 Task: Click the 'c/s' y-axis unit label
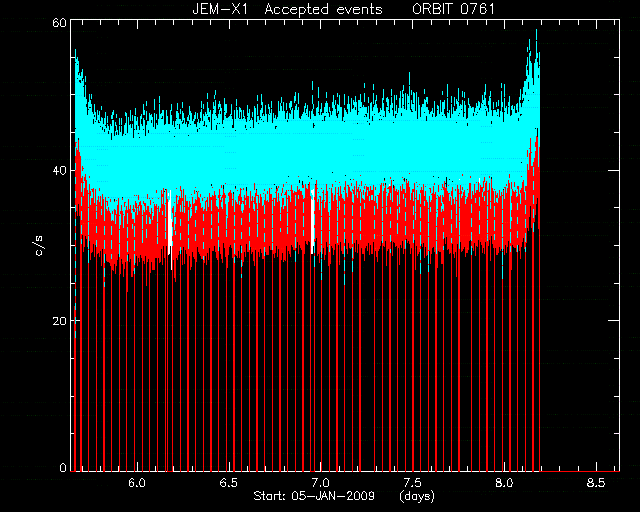39,245
